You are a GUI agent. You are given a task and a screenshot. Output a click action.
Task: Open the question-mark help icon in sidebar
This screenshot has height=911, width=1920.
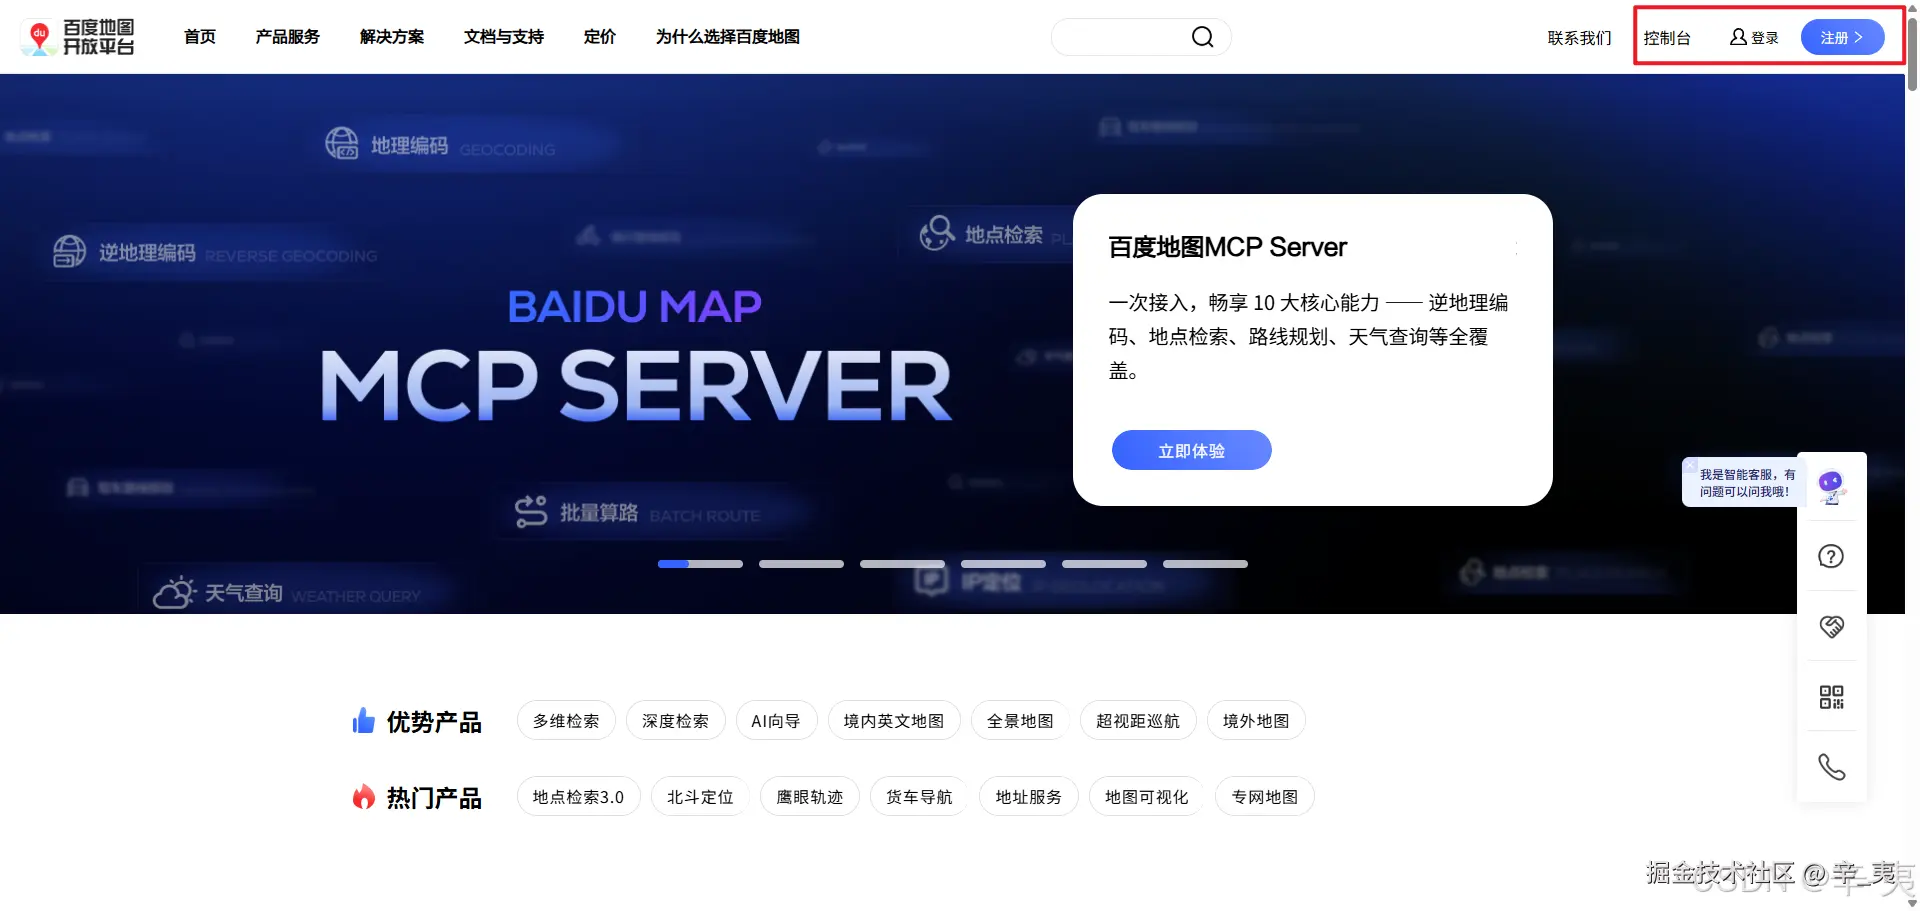click(1832, 556)
